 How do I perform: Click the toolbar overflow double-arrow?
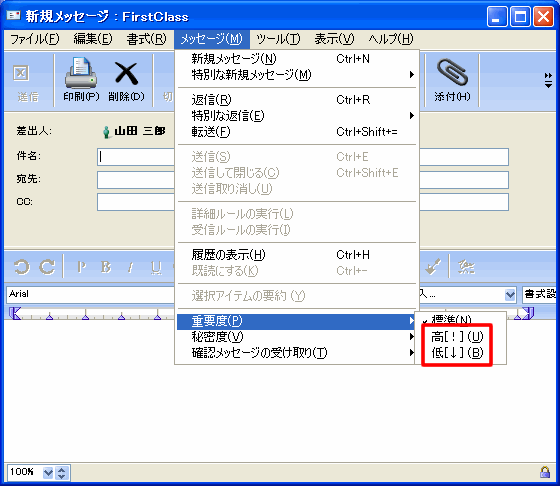click(x=548, y=80)
